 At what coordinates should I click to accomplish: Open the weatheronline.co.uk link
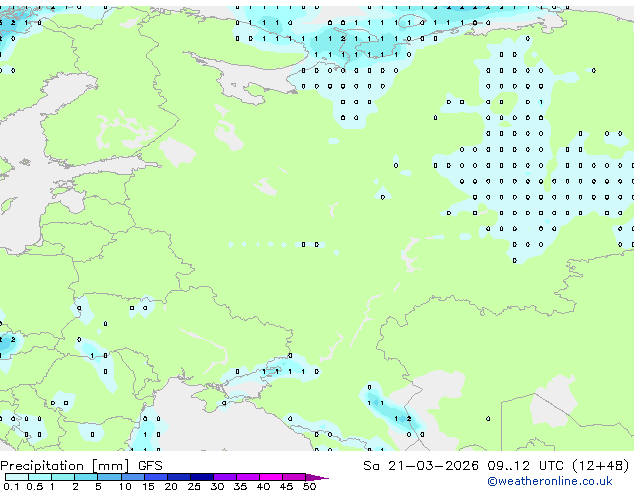pos(550,482)
